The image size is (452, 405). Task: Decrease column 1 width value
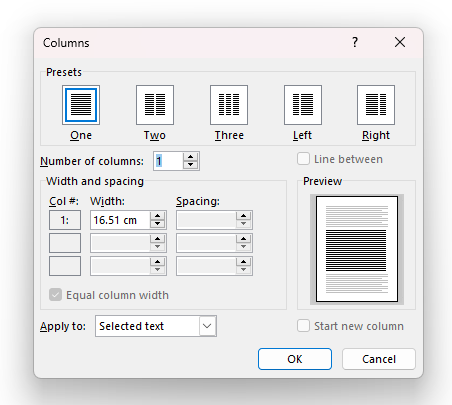point(157,224)
